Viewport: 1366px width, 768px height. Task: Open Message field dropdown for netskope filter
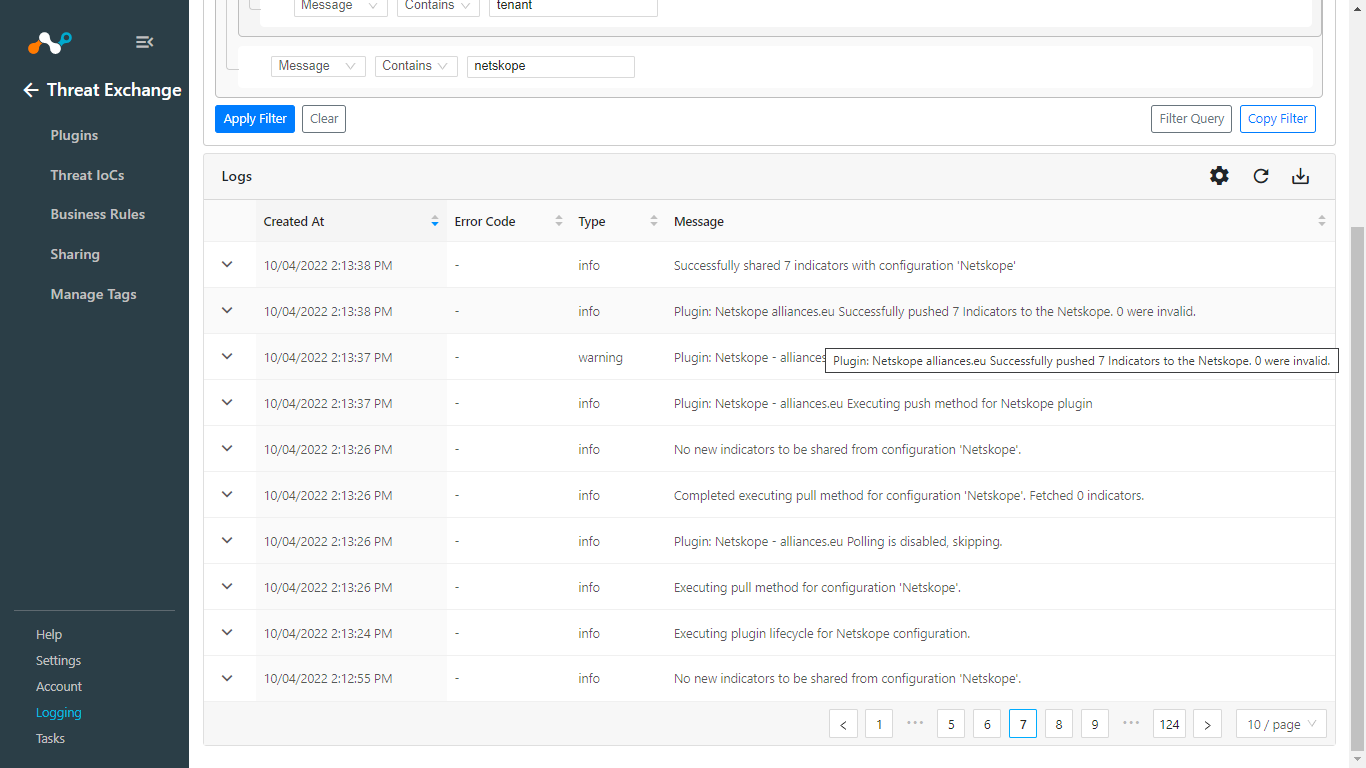[318, 66]
